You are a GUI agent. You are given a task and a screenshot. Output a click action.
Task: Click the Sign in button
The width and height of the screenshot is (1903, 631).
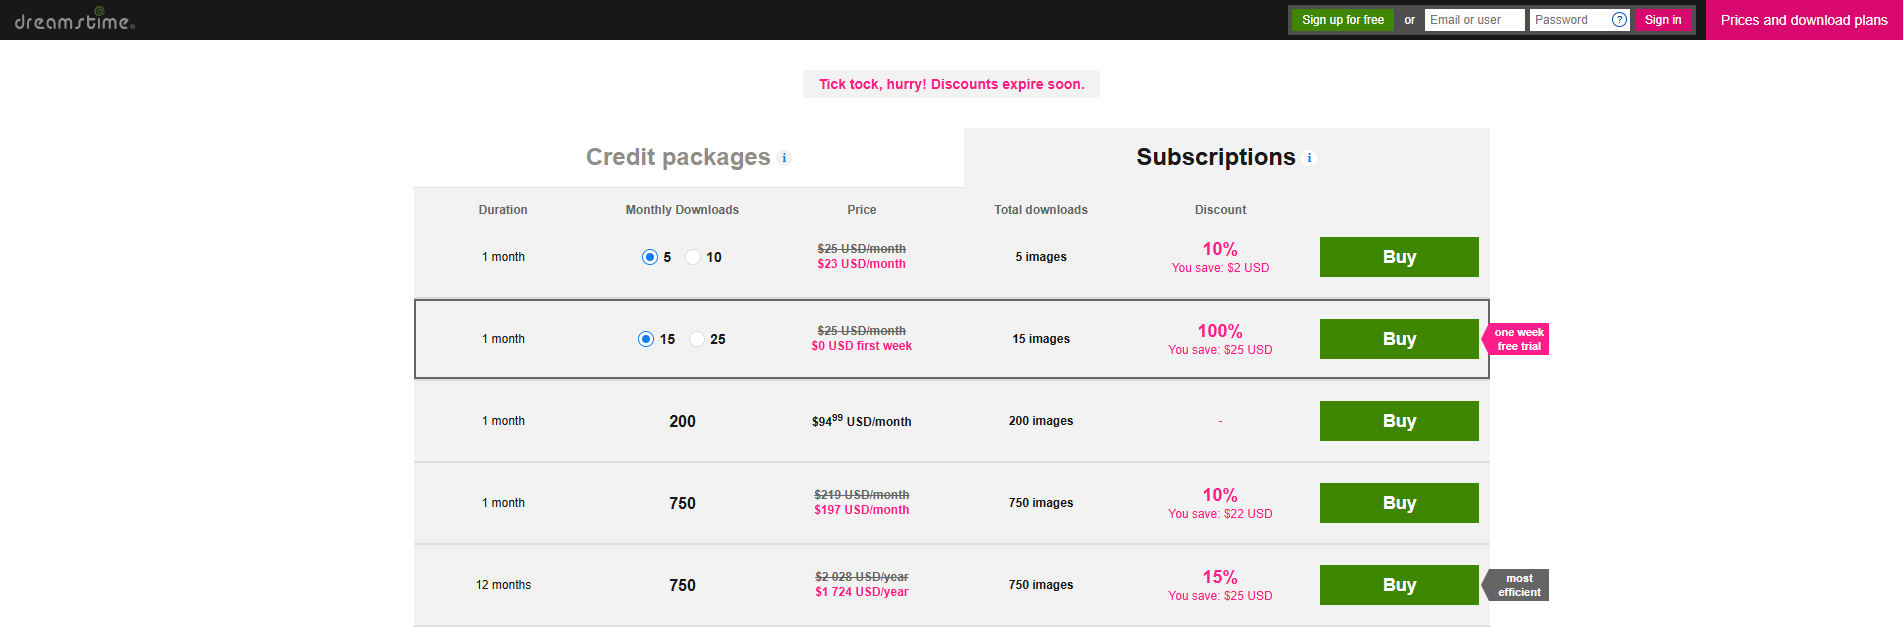pyautogui.click(x=1663, y=20)
